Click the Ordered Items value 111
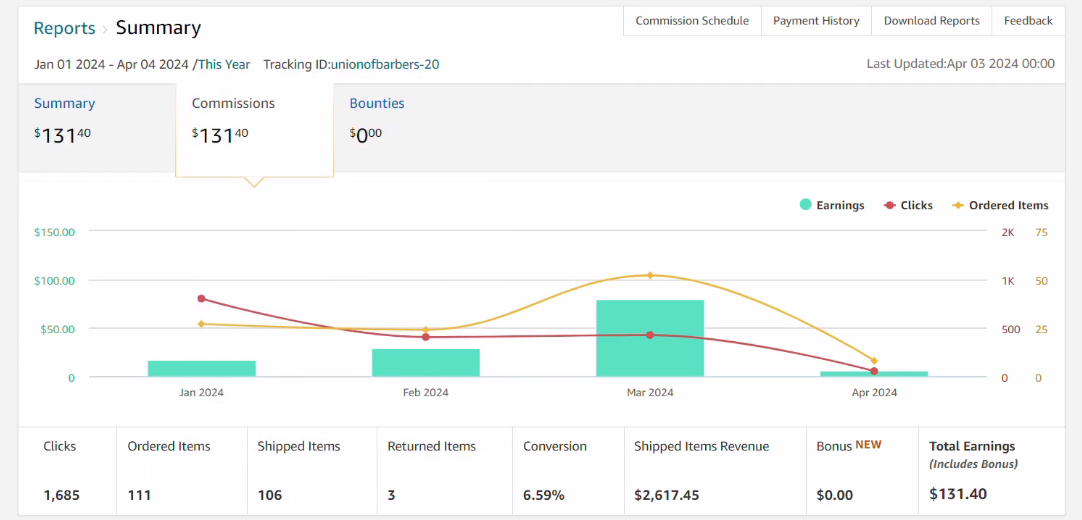Screen dimensions: 1082x520 [x=139, y=495]
